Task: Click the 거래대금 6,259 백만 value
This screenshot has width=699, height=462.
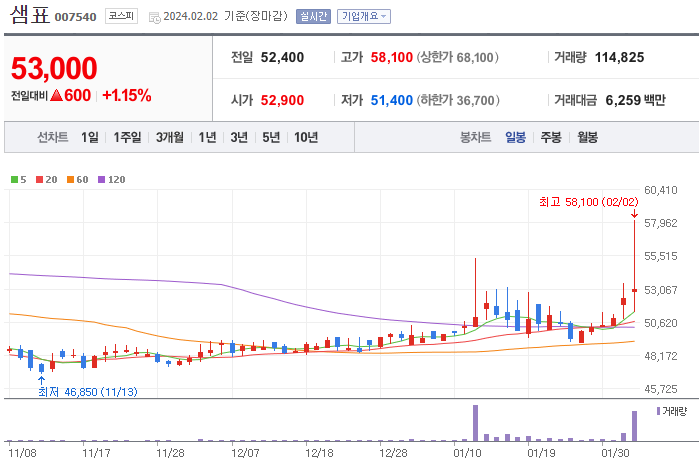Action: (x=635, y=100)
